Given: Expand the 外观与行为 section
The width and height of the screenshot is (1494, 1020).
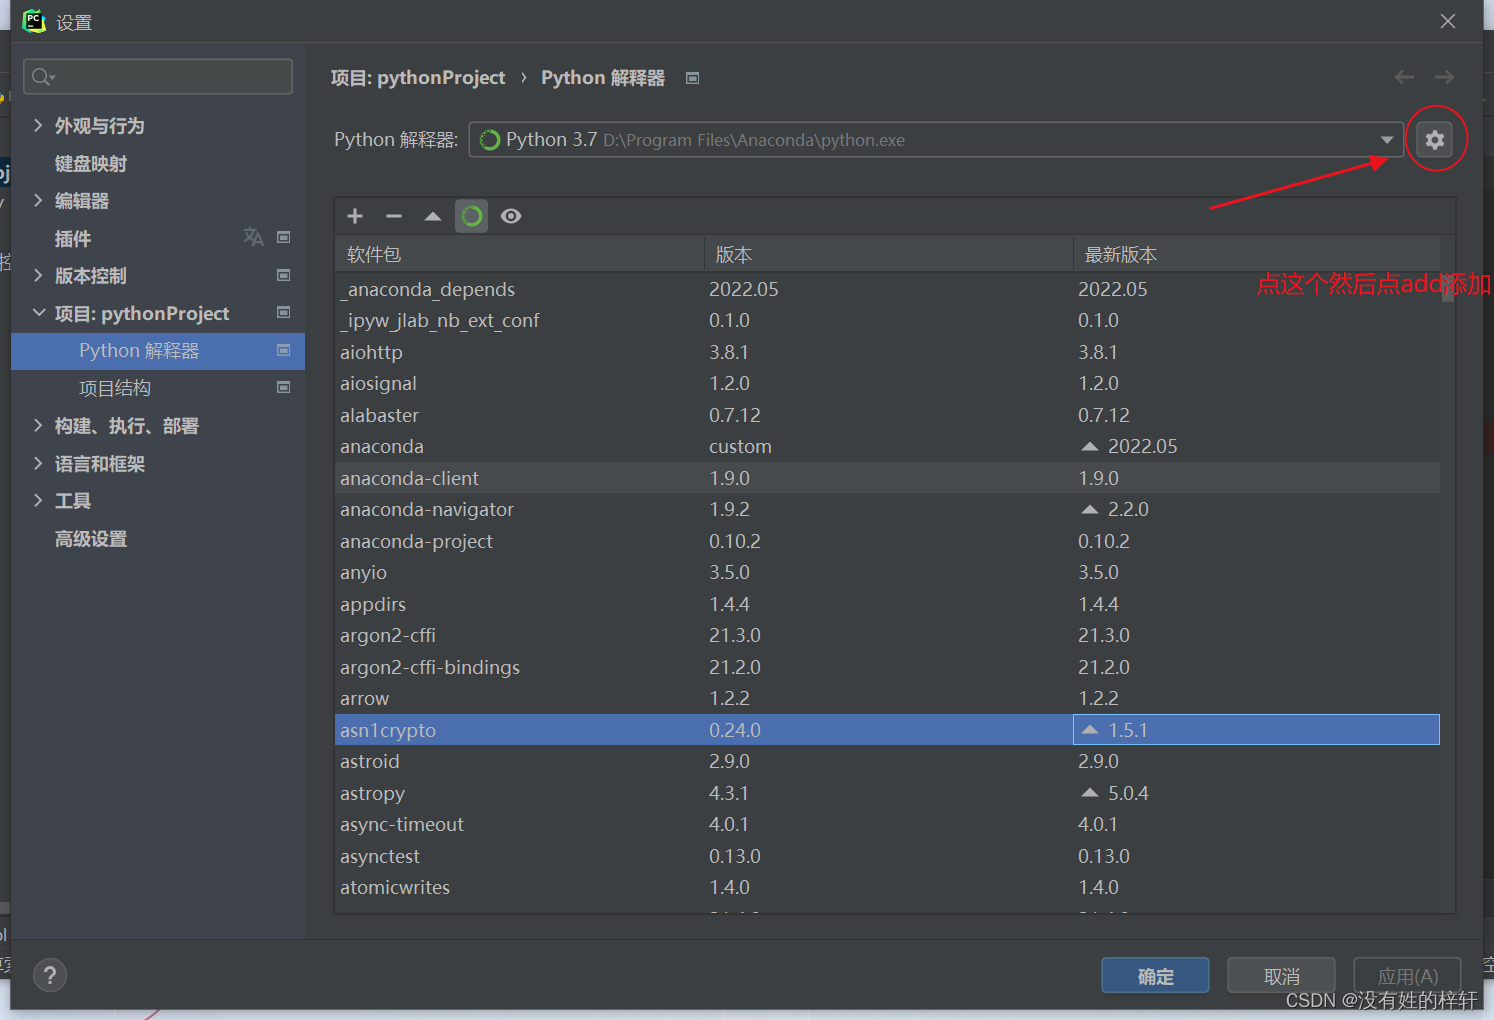Looking at the screenshot, I should (38, 125).
